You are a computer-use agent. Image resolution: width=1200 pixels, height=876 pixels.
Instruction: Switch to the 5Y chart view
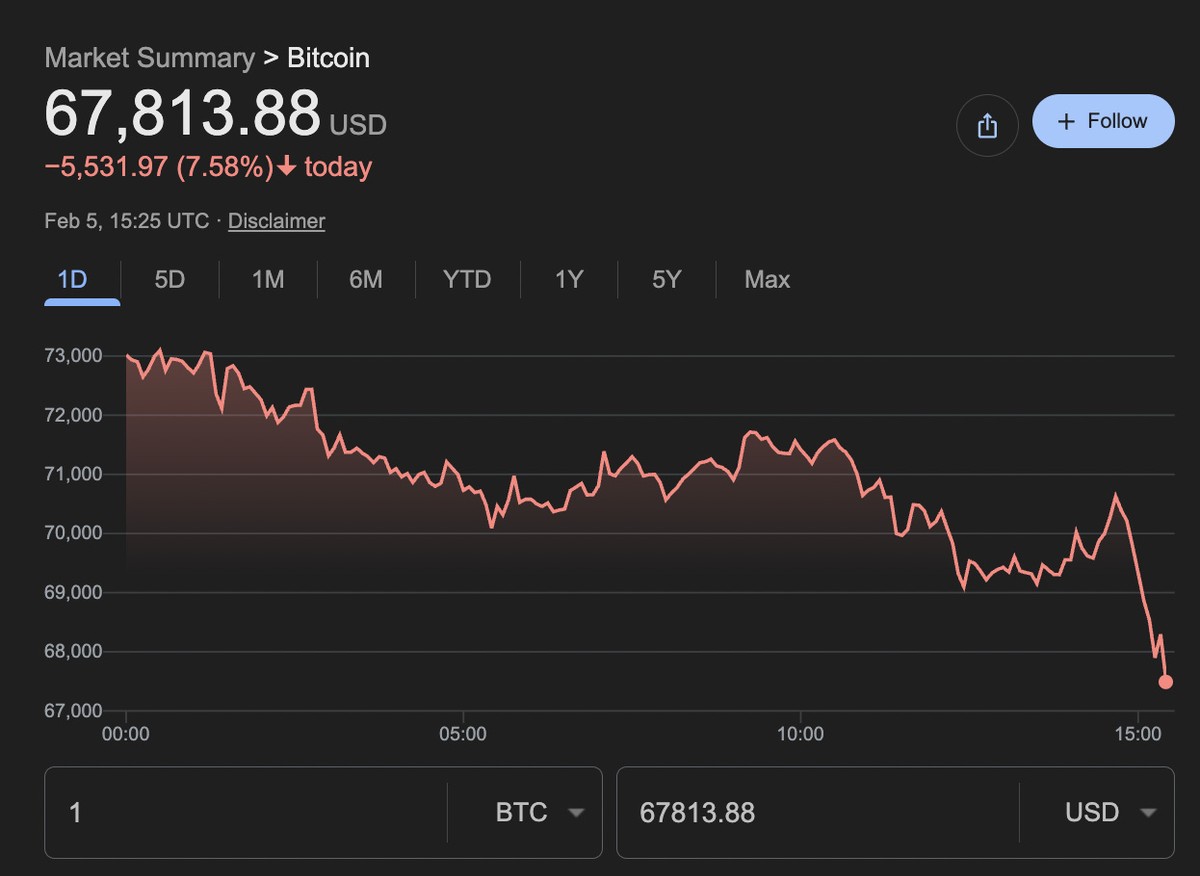coord(666,279)
